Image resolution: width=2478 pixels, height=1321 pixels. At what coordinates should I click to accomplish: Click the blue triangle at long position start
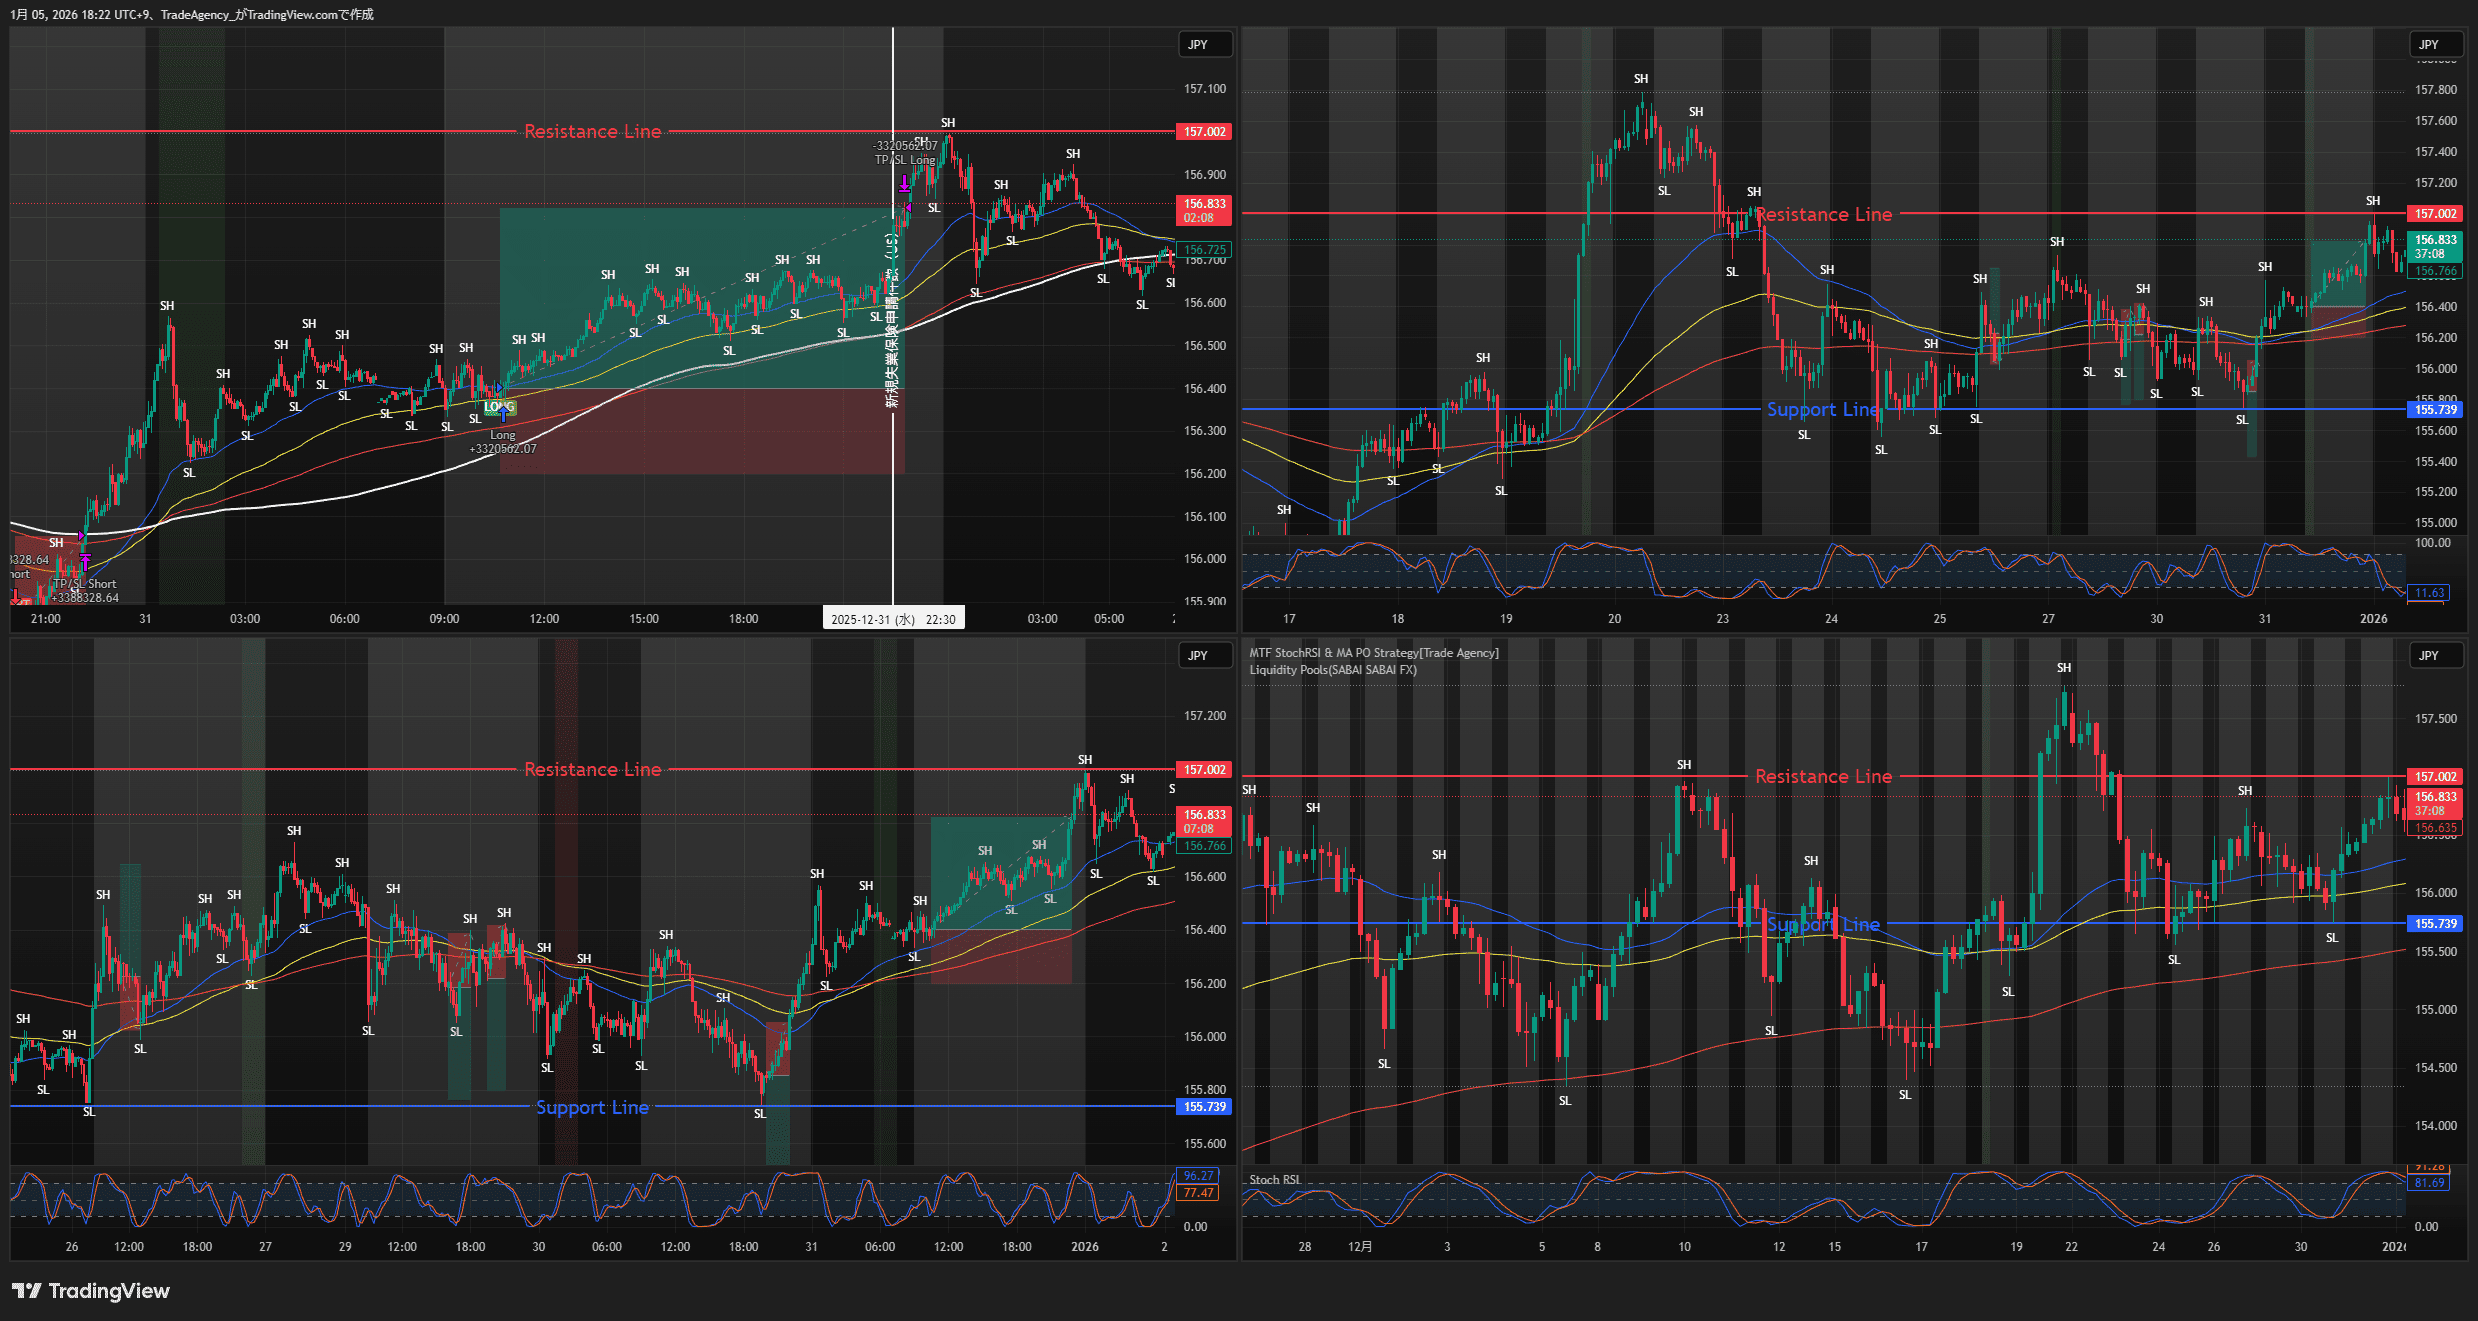(x=500, y=388)
